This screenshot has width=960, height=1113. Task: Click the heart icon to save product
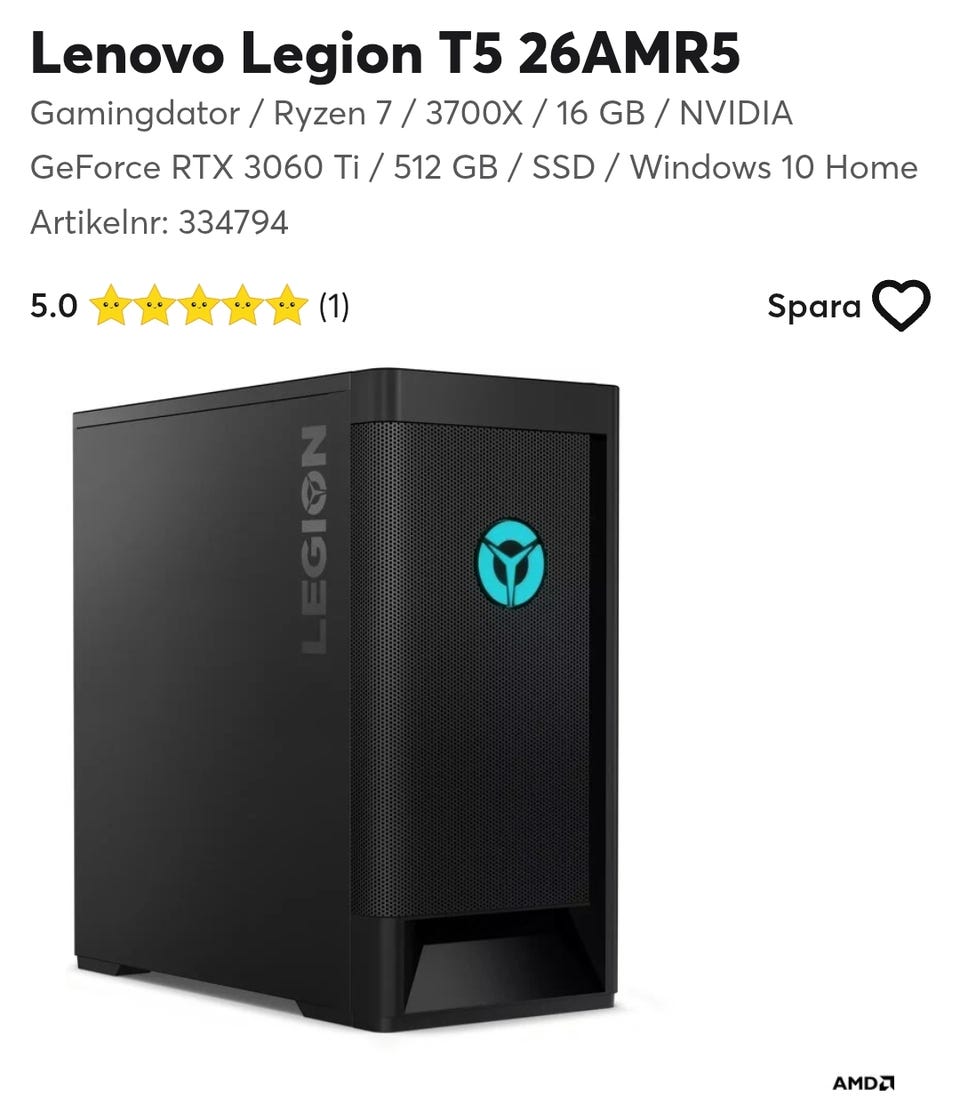901,305
